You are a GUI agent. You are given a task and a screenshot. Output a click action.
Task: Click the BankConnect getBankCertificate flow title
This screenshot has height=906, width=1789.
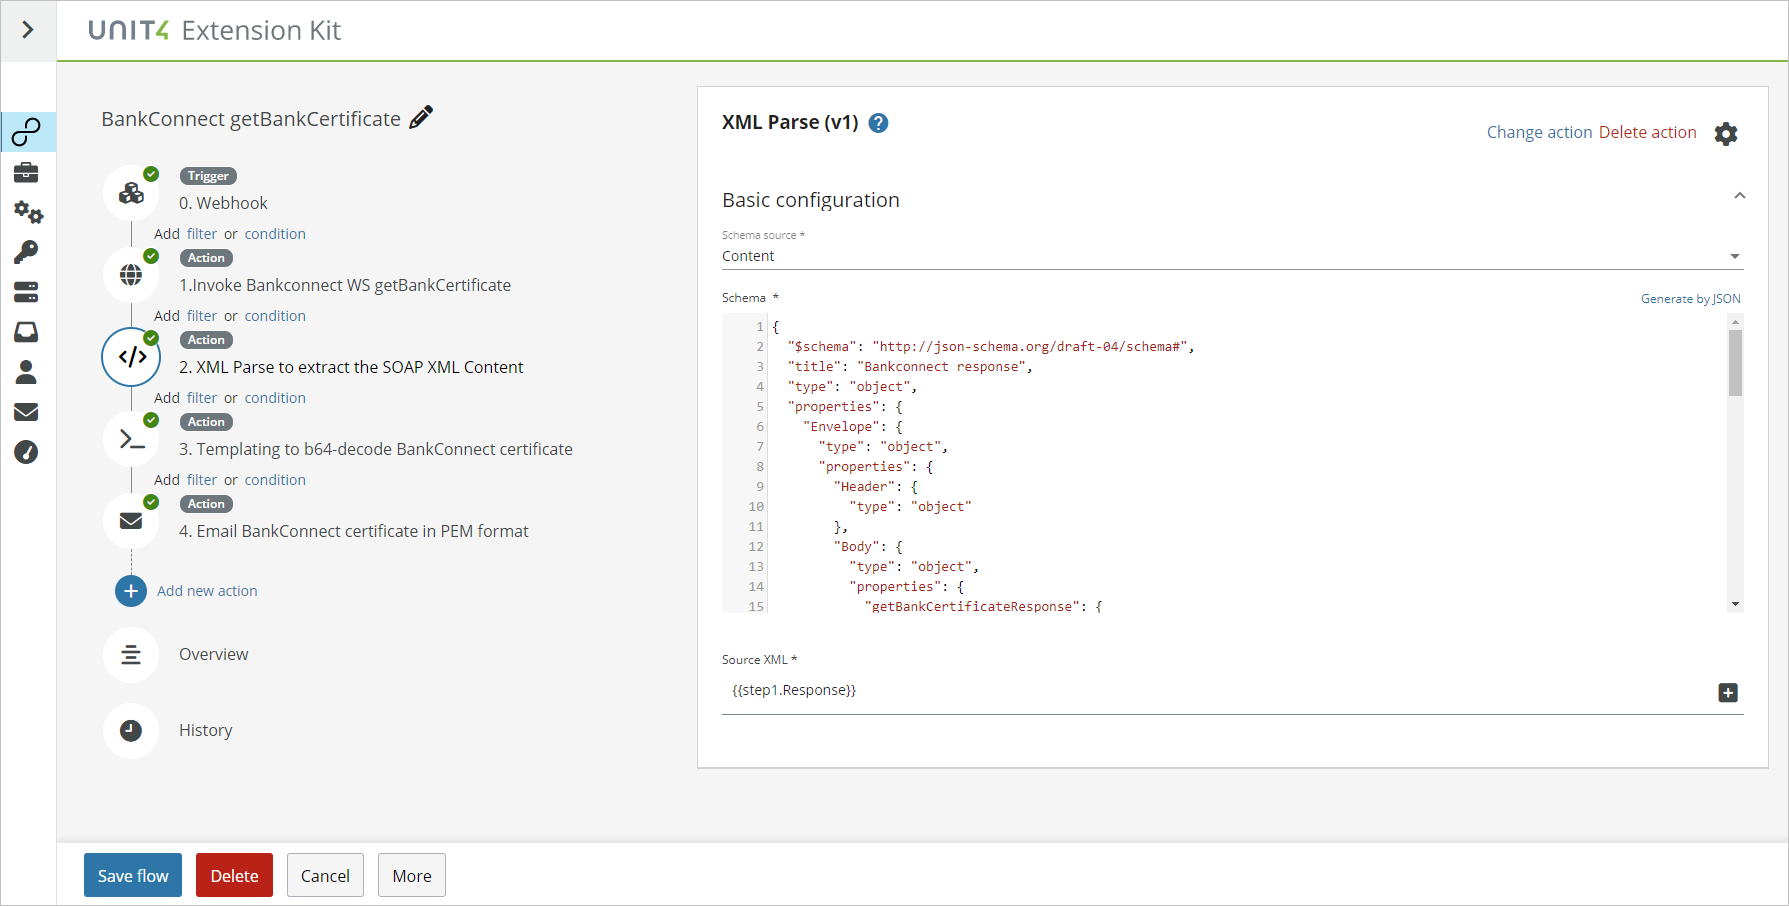(251, 119)
